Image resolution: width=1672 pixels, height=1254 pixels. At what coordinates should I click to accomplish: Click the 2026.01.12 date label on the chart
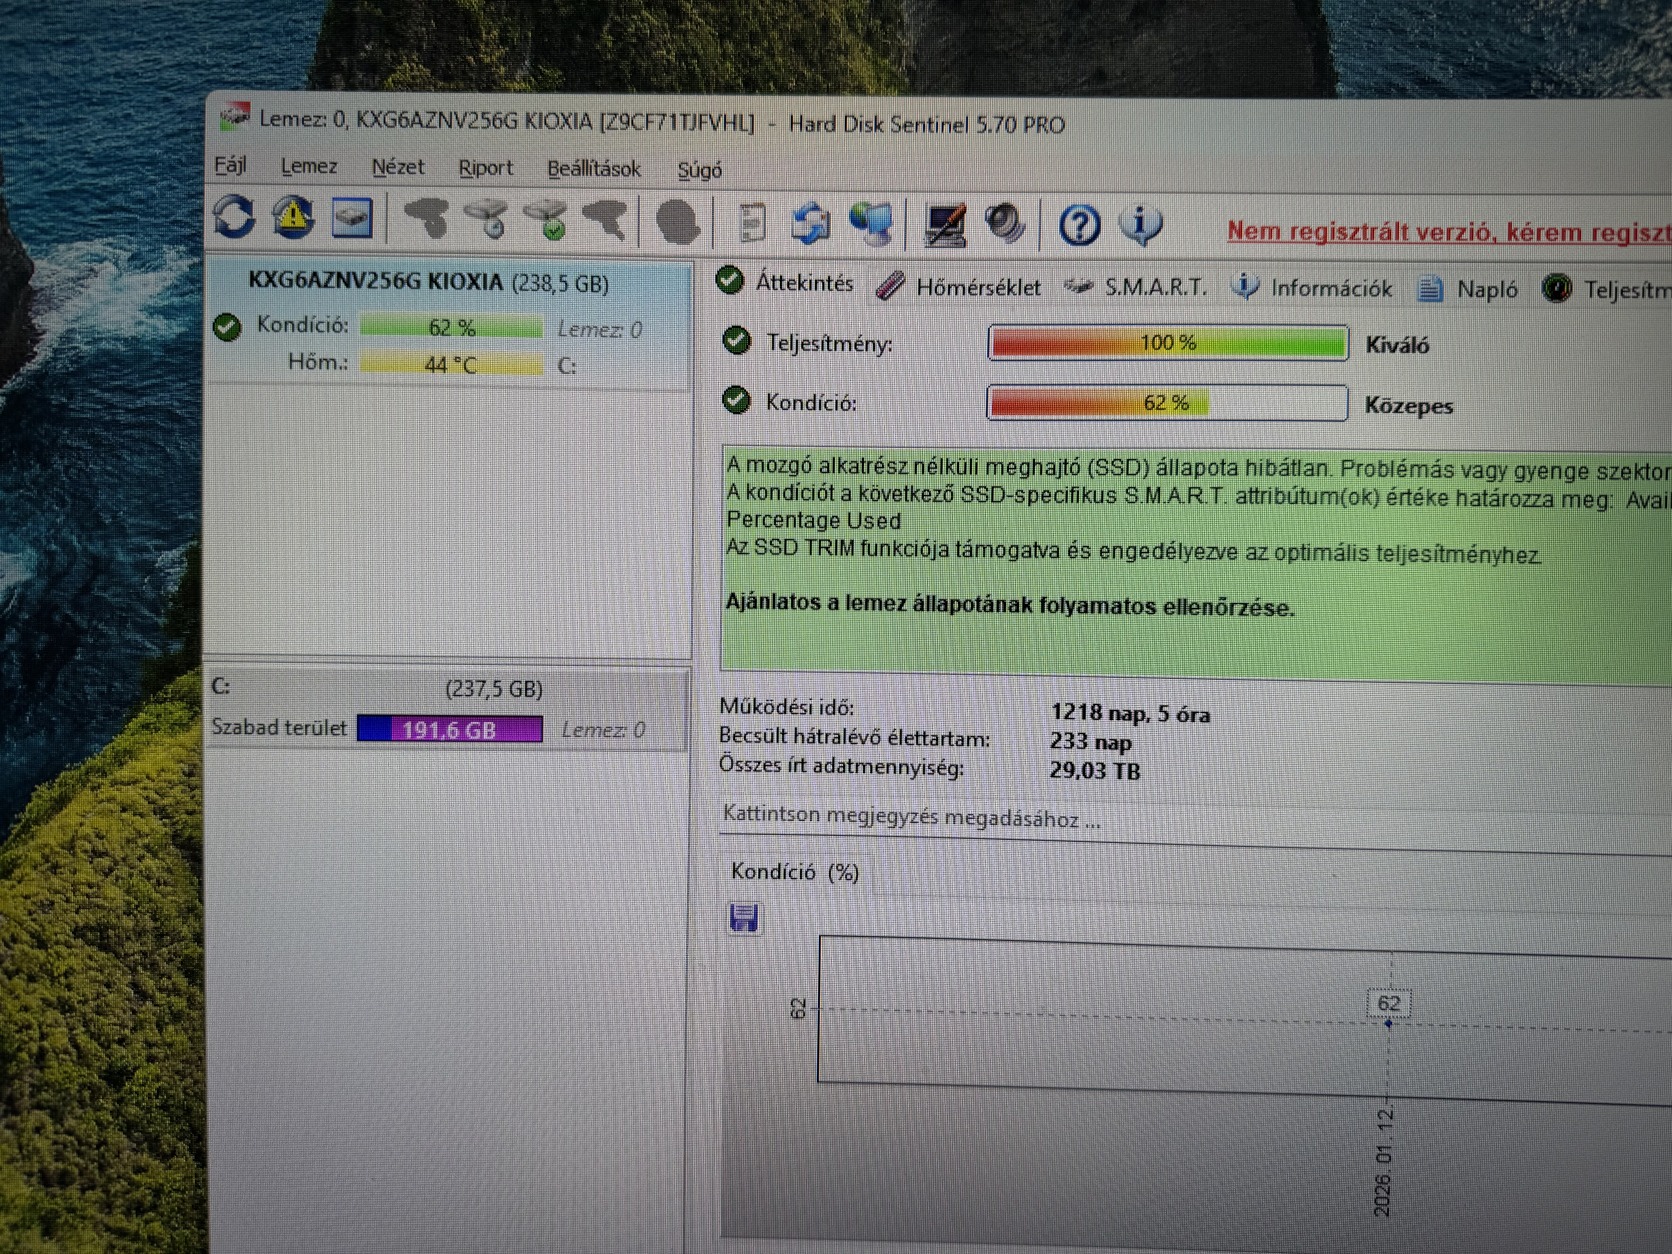[x=1384, y=1161]
